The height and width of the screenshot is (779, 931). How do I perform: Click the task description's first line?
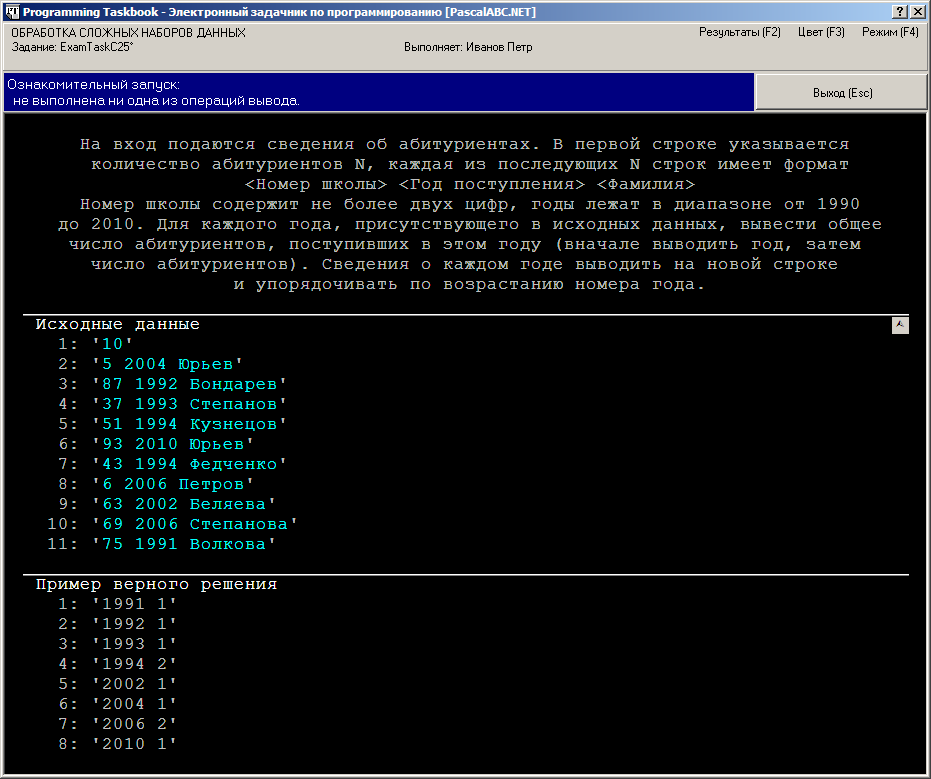pos(464,144)
